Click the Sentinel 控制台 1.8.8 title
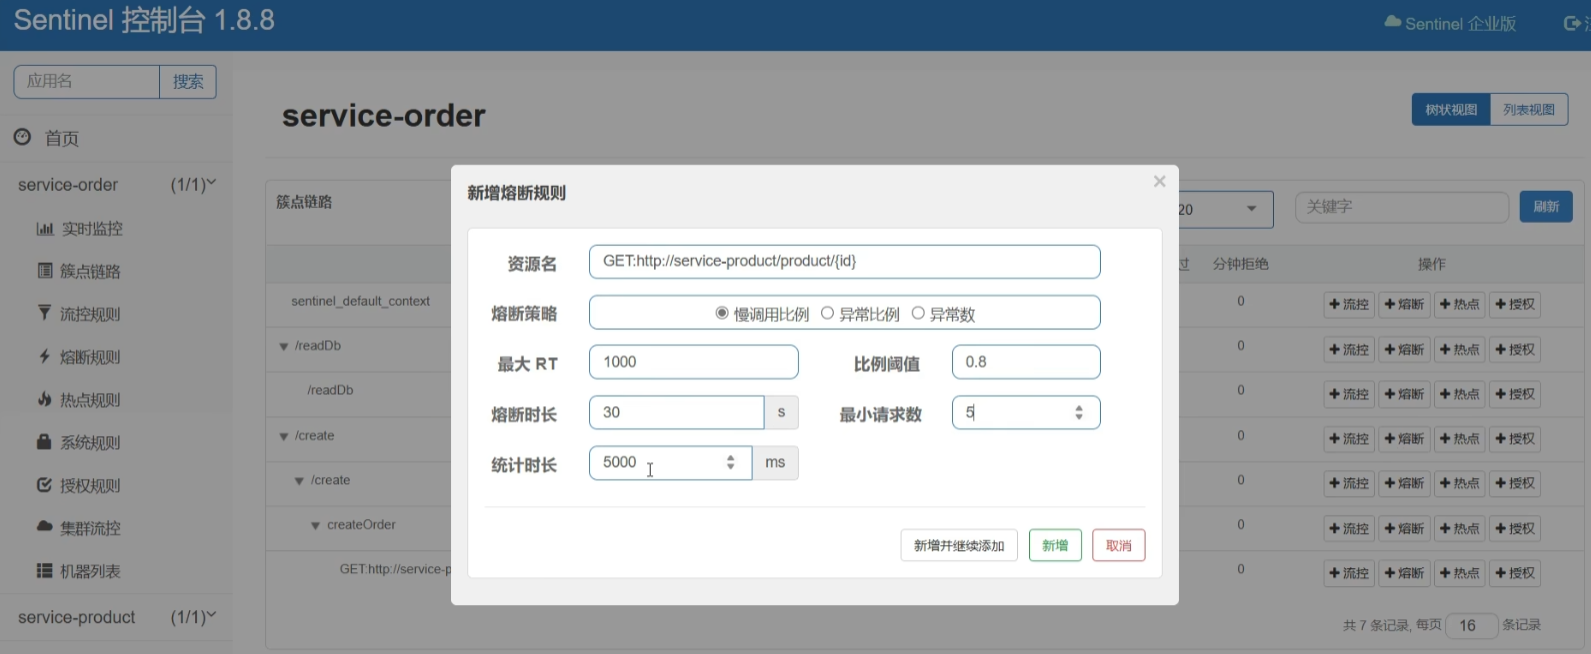Screen dimensions: 1591x654 coord(144,20)
